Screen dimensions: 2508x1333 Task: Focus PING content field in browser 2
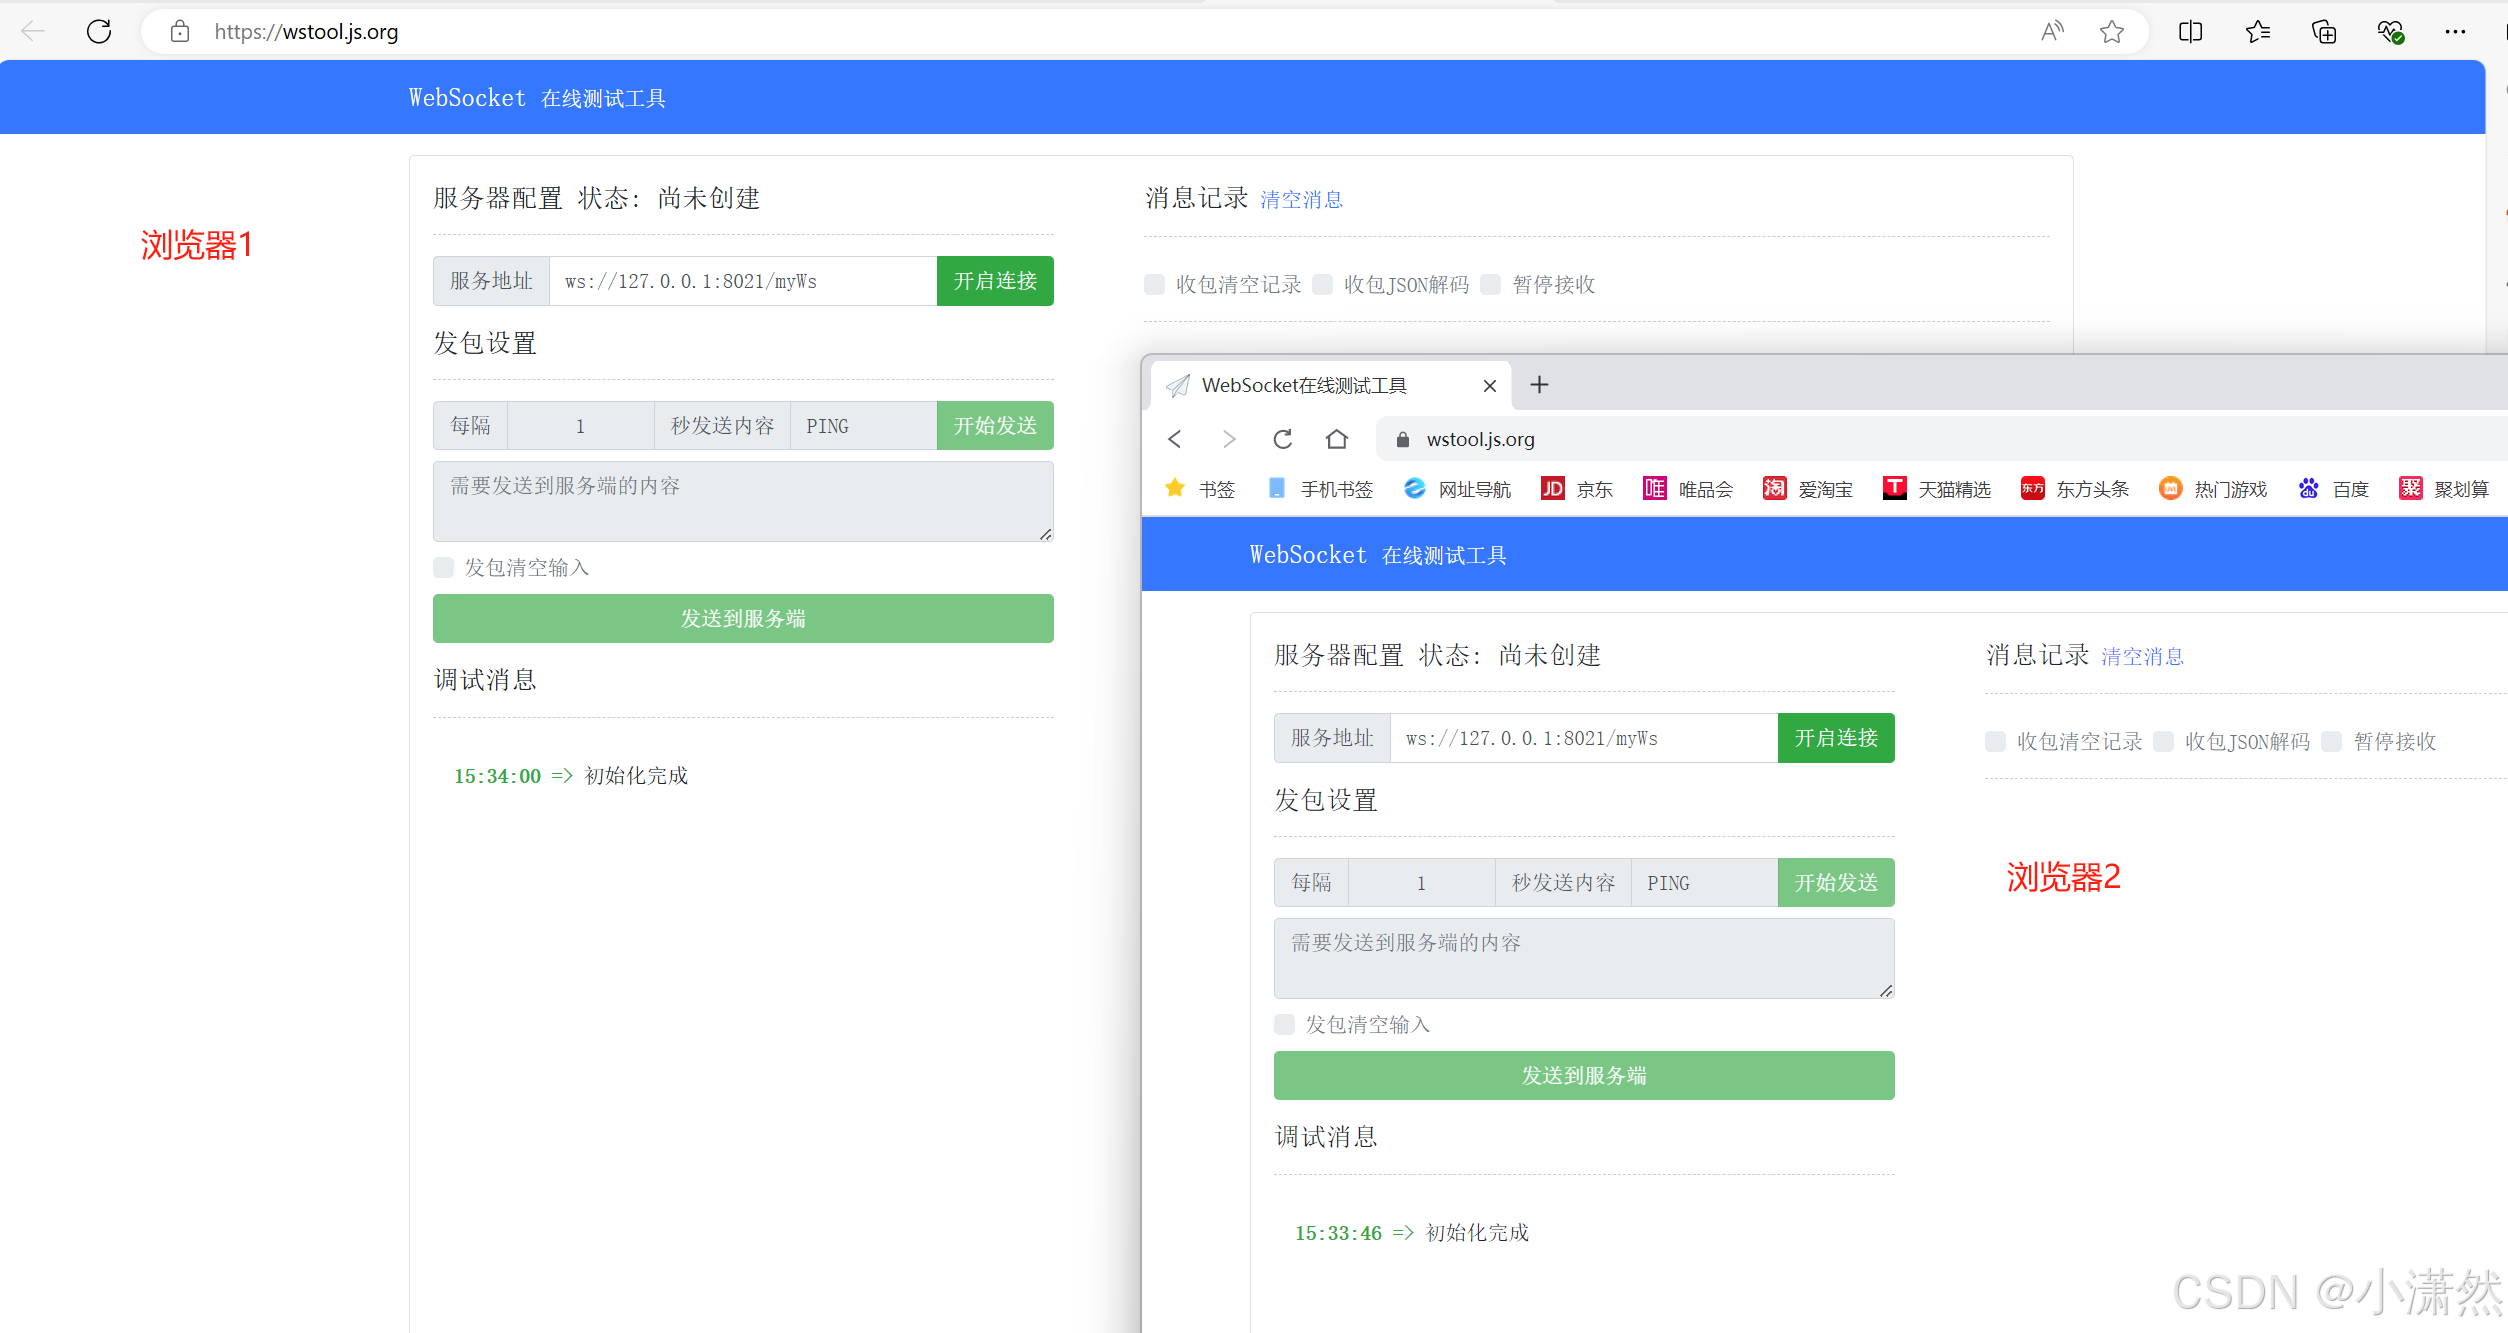pyautogui.click(x=1704, y=883)
